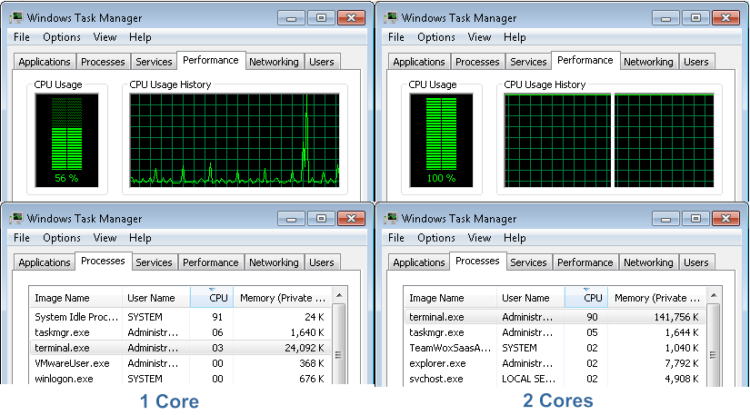Select terminal.exe row using 141,756 K memory
The width and height of the screenshot is (750, 415).
pos(555,317)
